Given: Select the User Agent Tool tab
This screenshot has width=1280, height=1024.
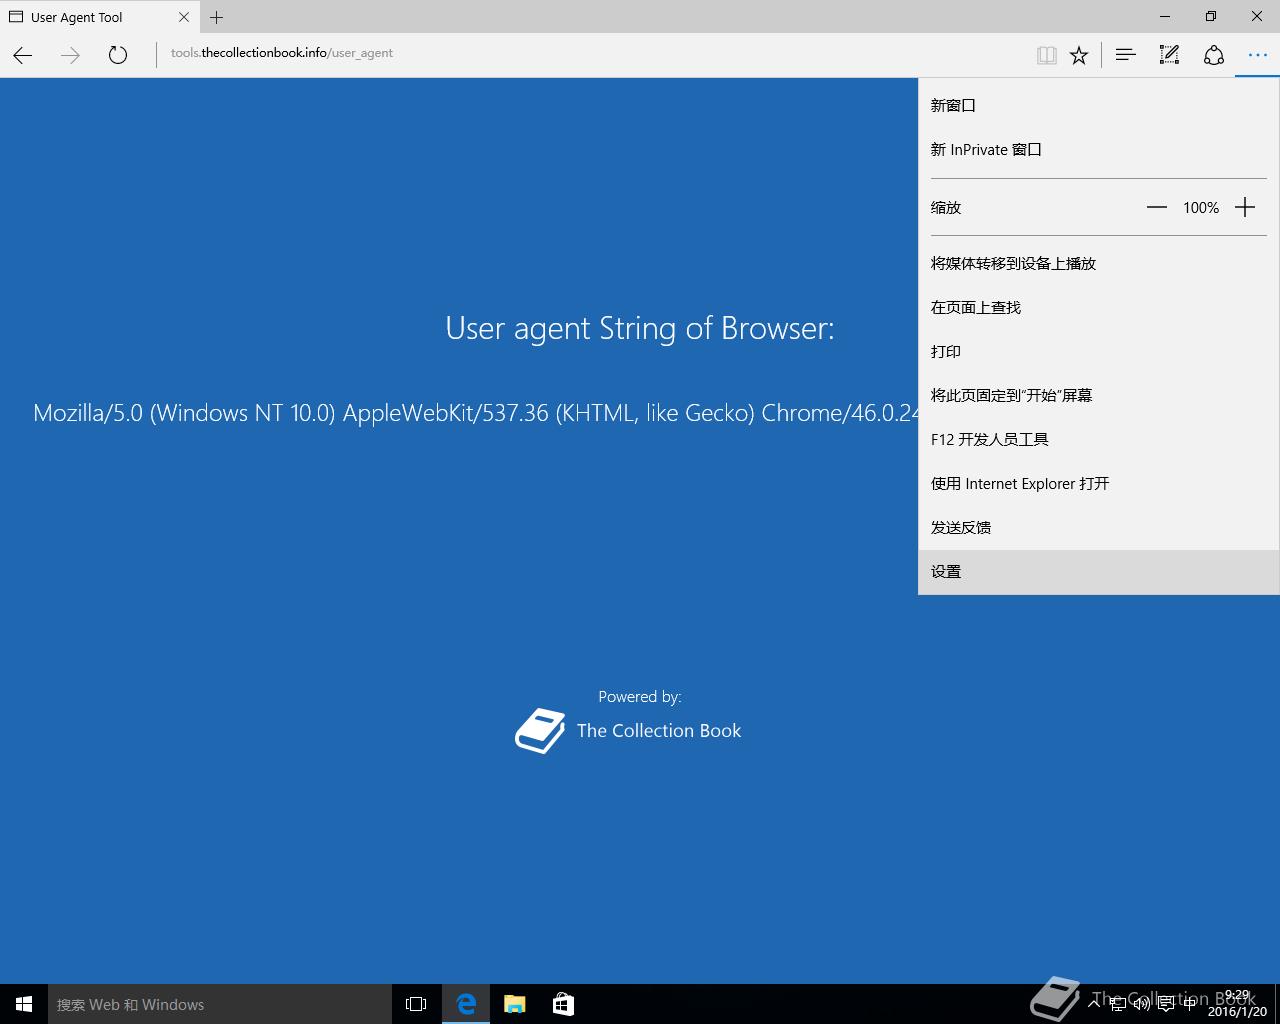Looking at the screenshot, I should click(x=99, y=17).
